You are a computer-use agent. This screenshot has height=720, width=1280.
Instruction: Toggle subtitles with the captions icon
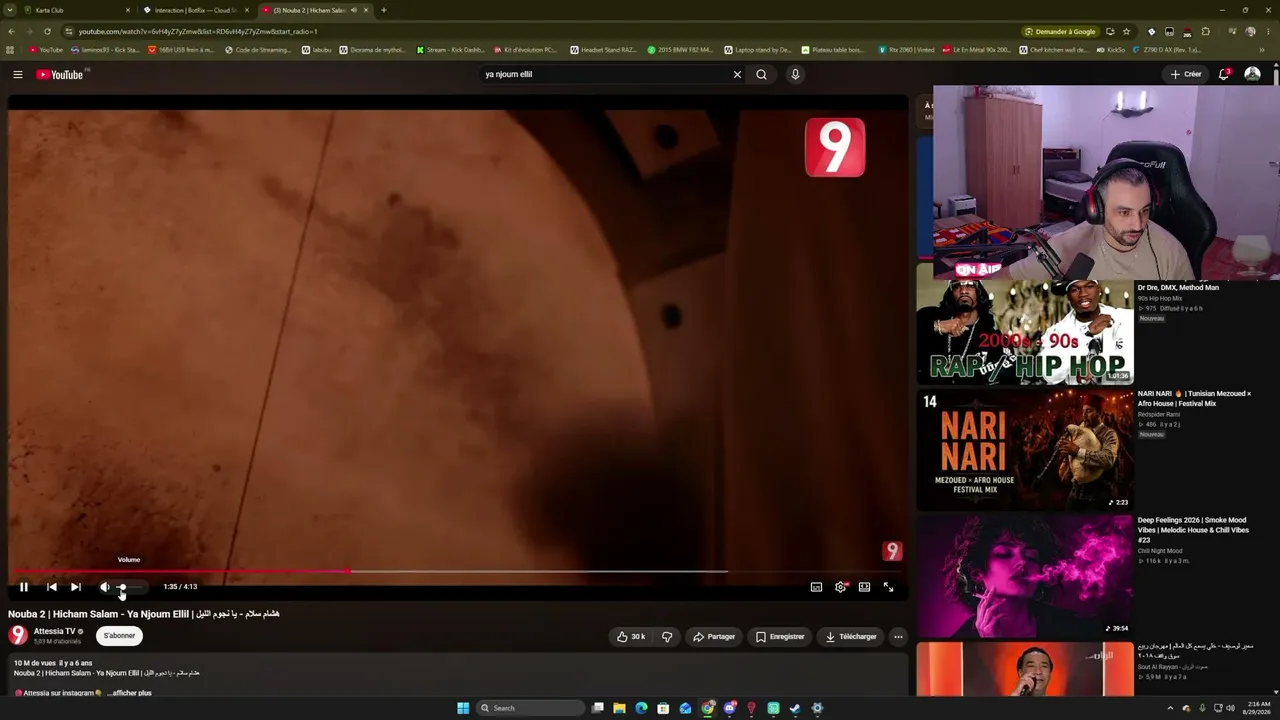click(816, 587)
